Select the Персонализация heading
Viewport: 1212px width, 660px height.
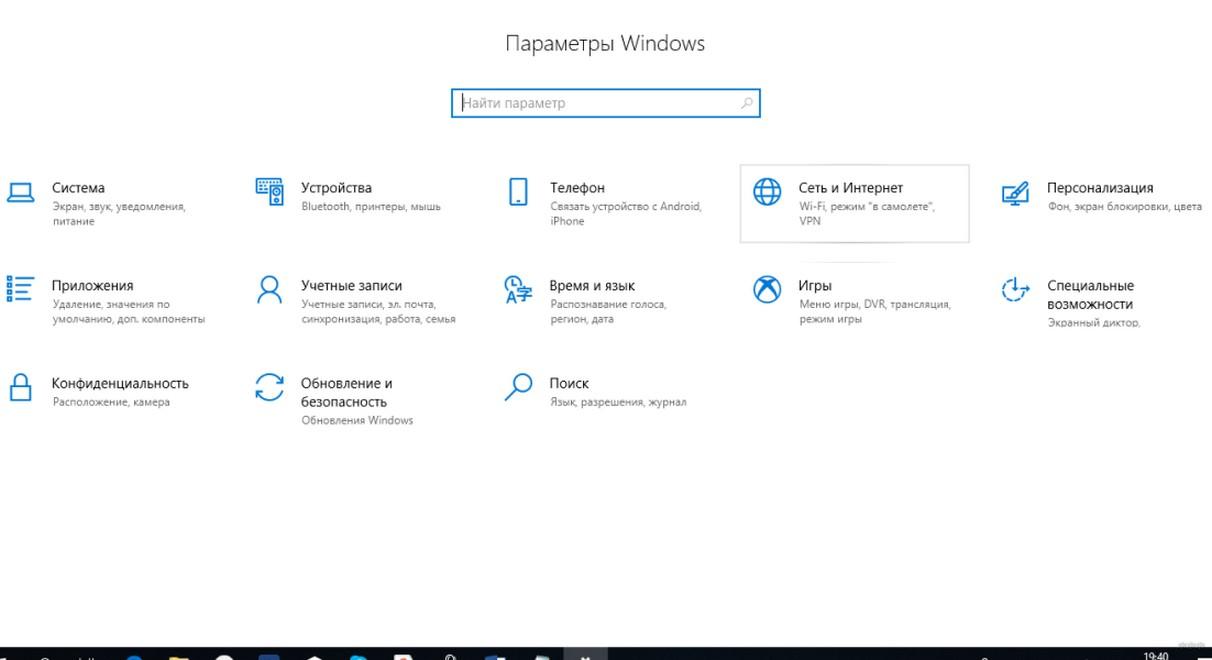1100,188
